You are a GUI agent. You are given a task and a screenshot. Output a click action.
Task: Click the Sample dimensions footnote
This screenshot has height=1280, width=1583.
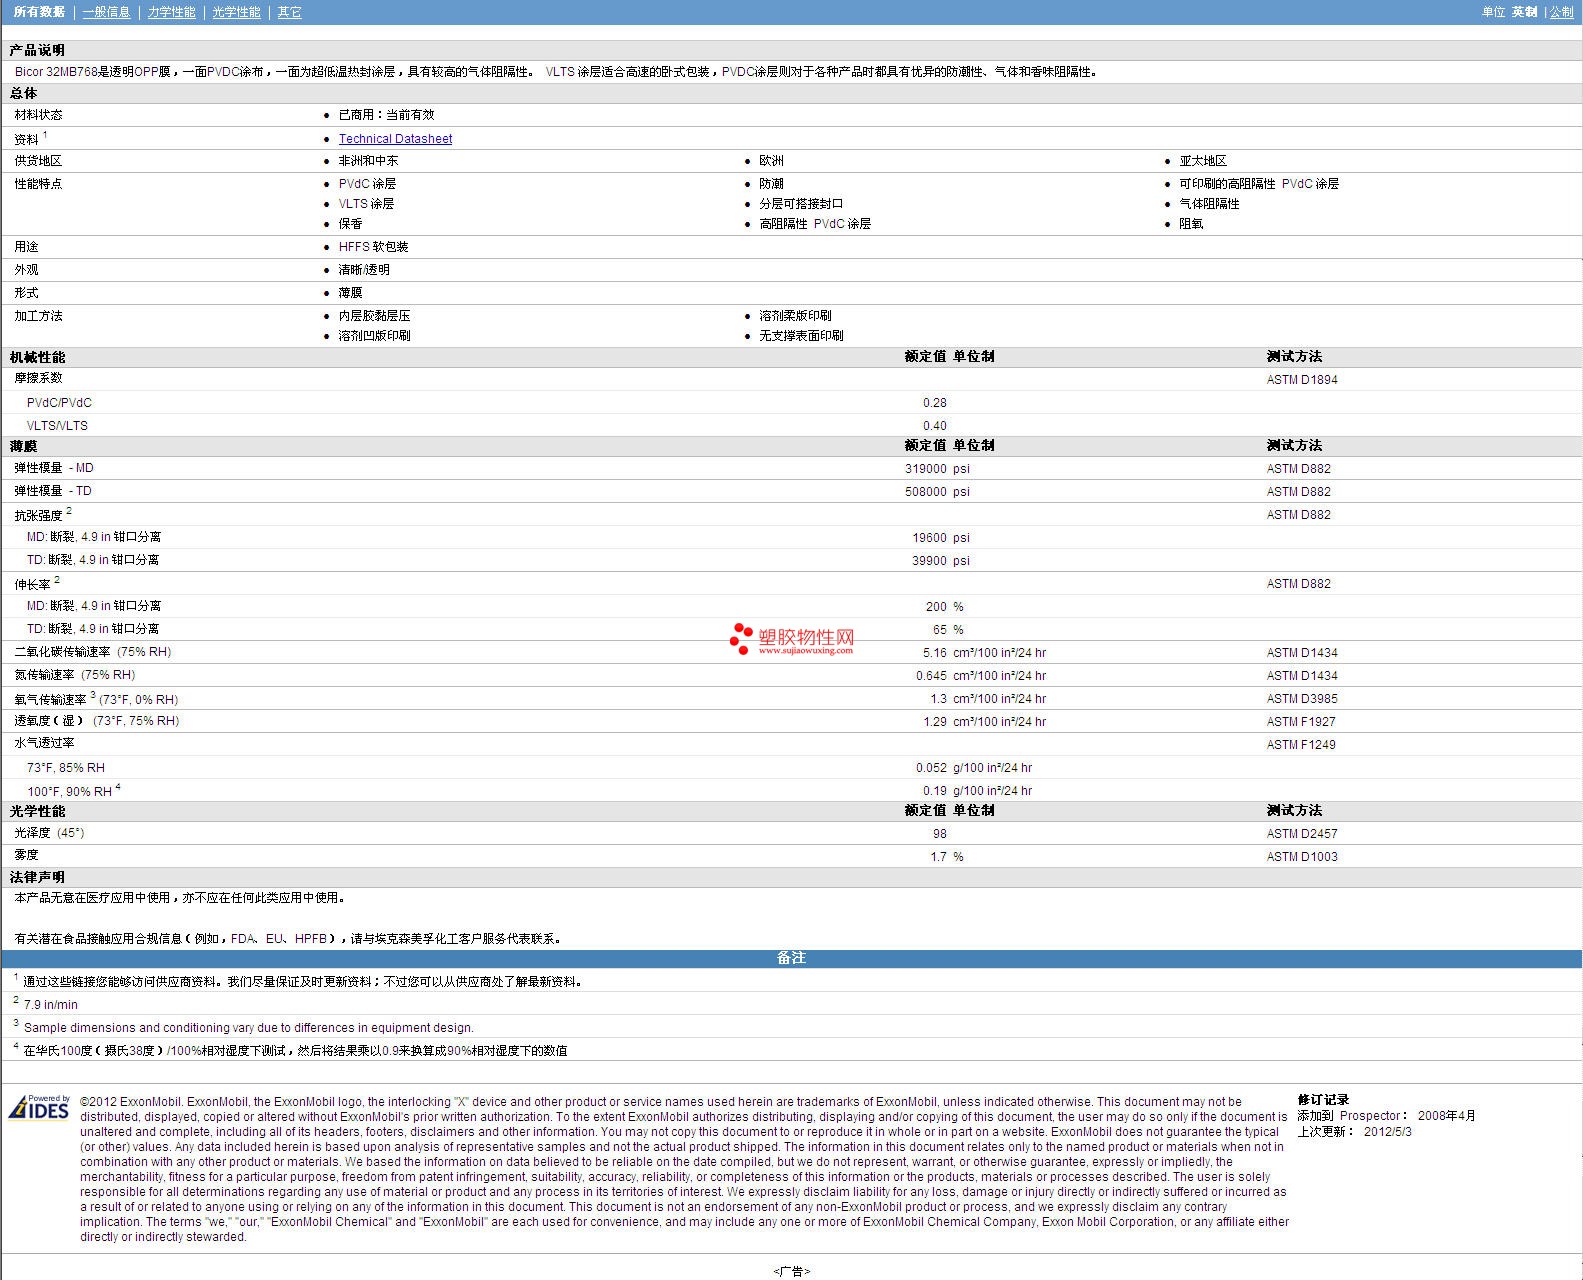[x=249, y=1028]
